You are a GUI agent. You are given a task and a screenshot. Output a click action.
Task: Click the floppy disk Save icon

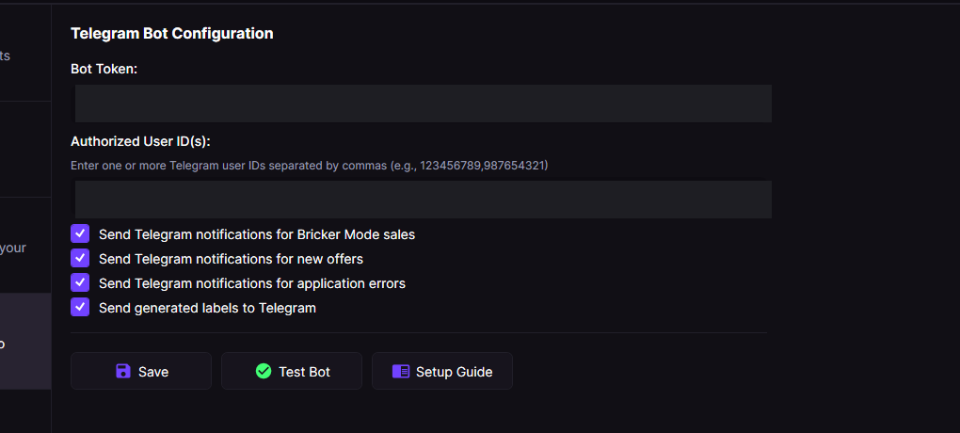pos(123,371)
